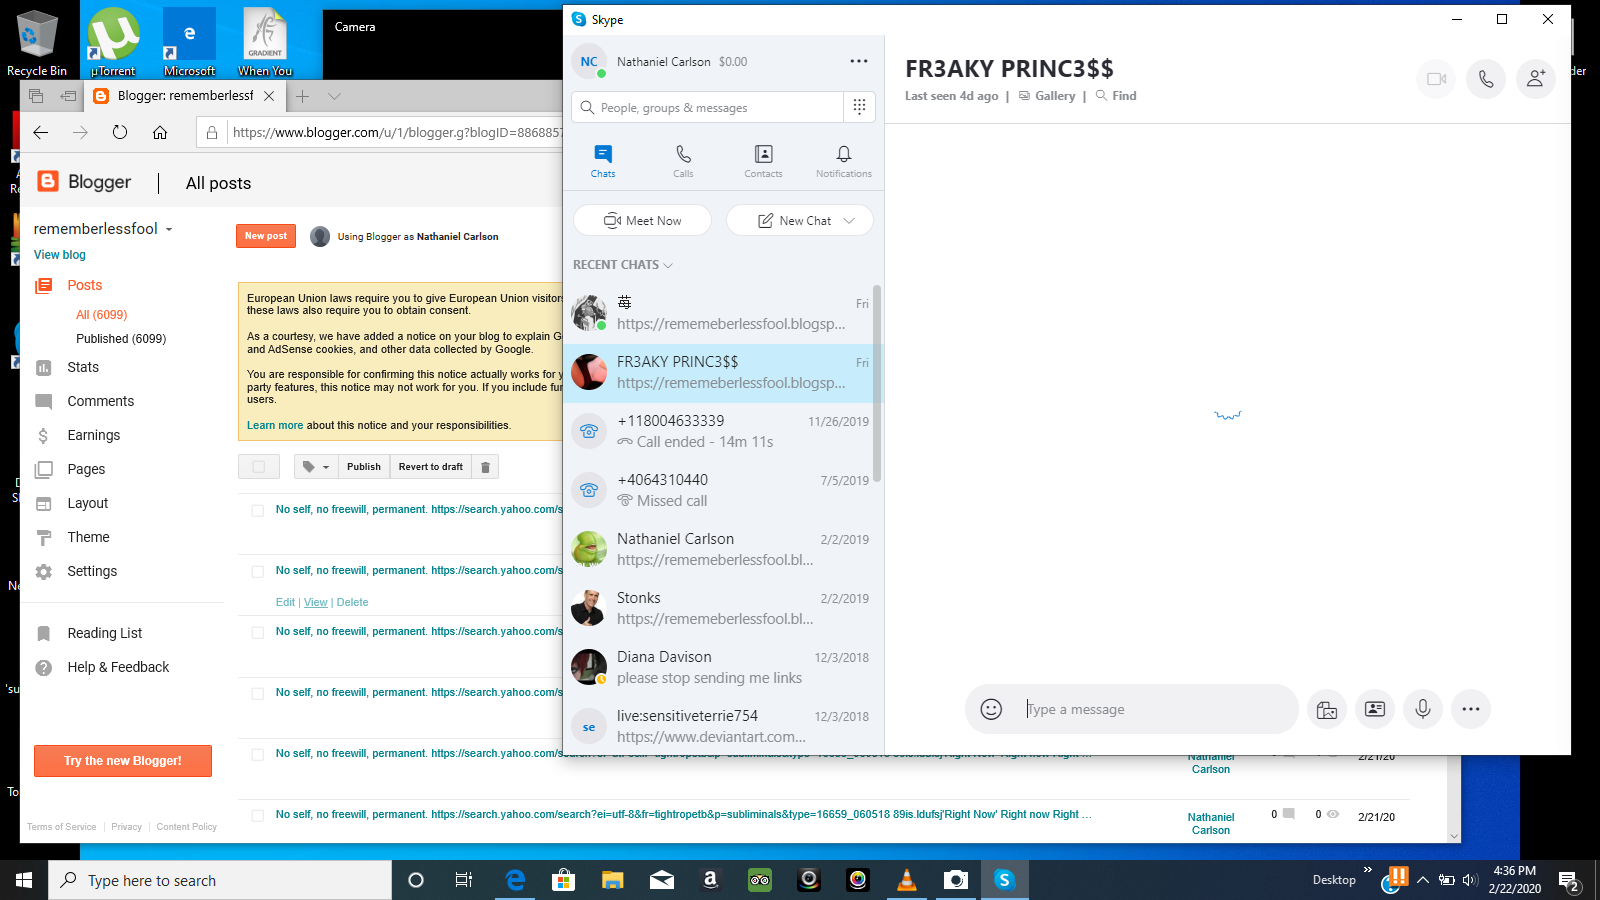This screenshot has height=900, width=1600.
Task: Go to Edge home page icon
Action: tap(160, 132)
